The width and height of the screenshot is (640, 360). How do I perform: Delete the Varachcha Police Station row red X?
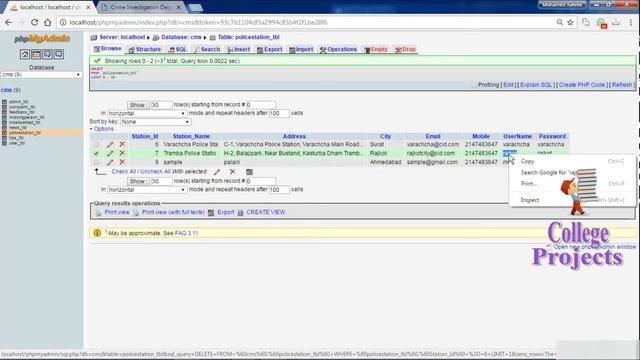[122, 144]
